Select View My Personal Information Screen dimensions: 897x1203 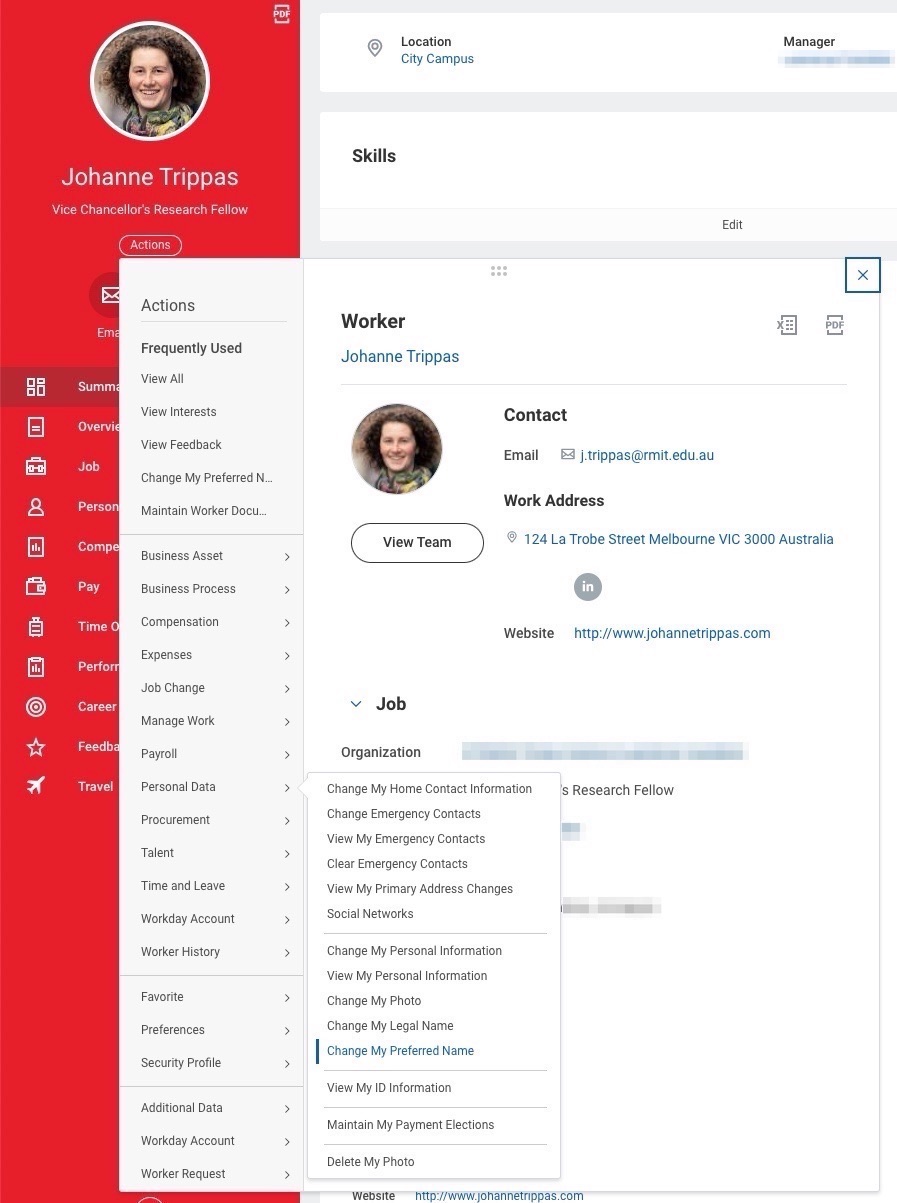407,976
